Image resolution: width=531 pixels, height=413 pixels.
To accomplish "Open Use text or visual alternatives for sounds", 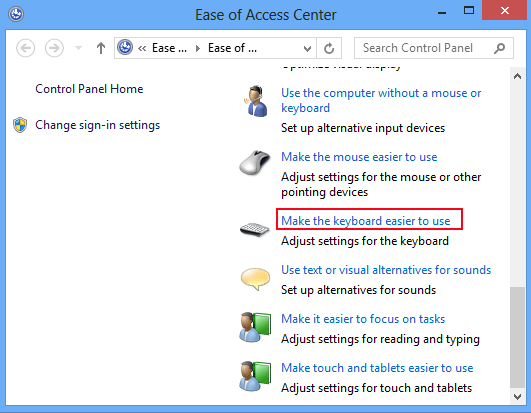I will [x=386, y=270].
